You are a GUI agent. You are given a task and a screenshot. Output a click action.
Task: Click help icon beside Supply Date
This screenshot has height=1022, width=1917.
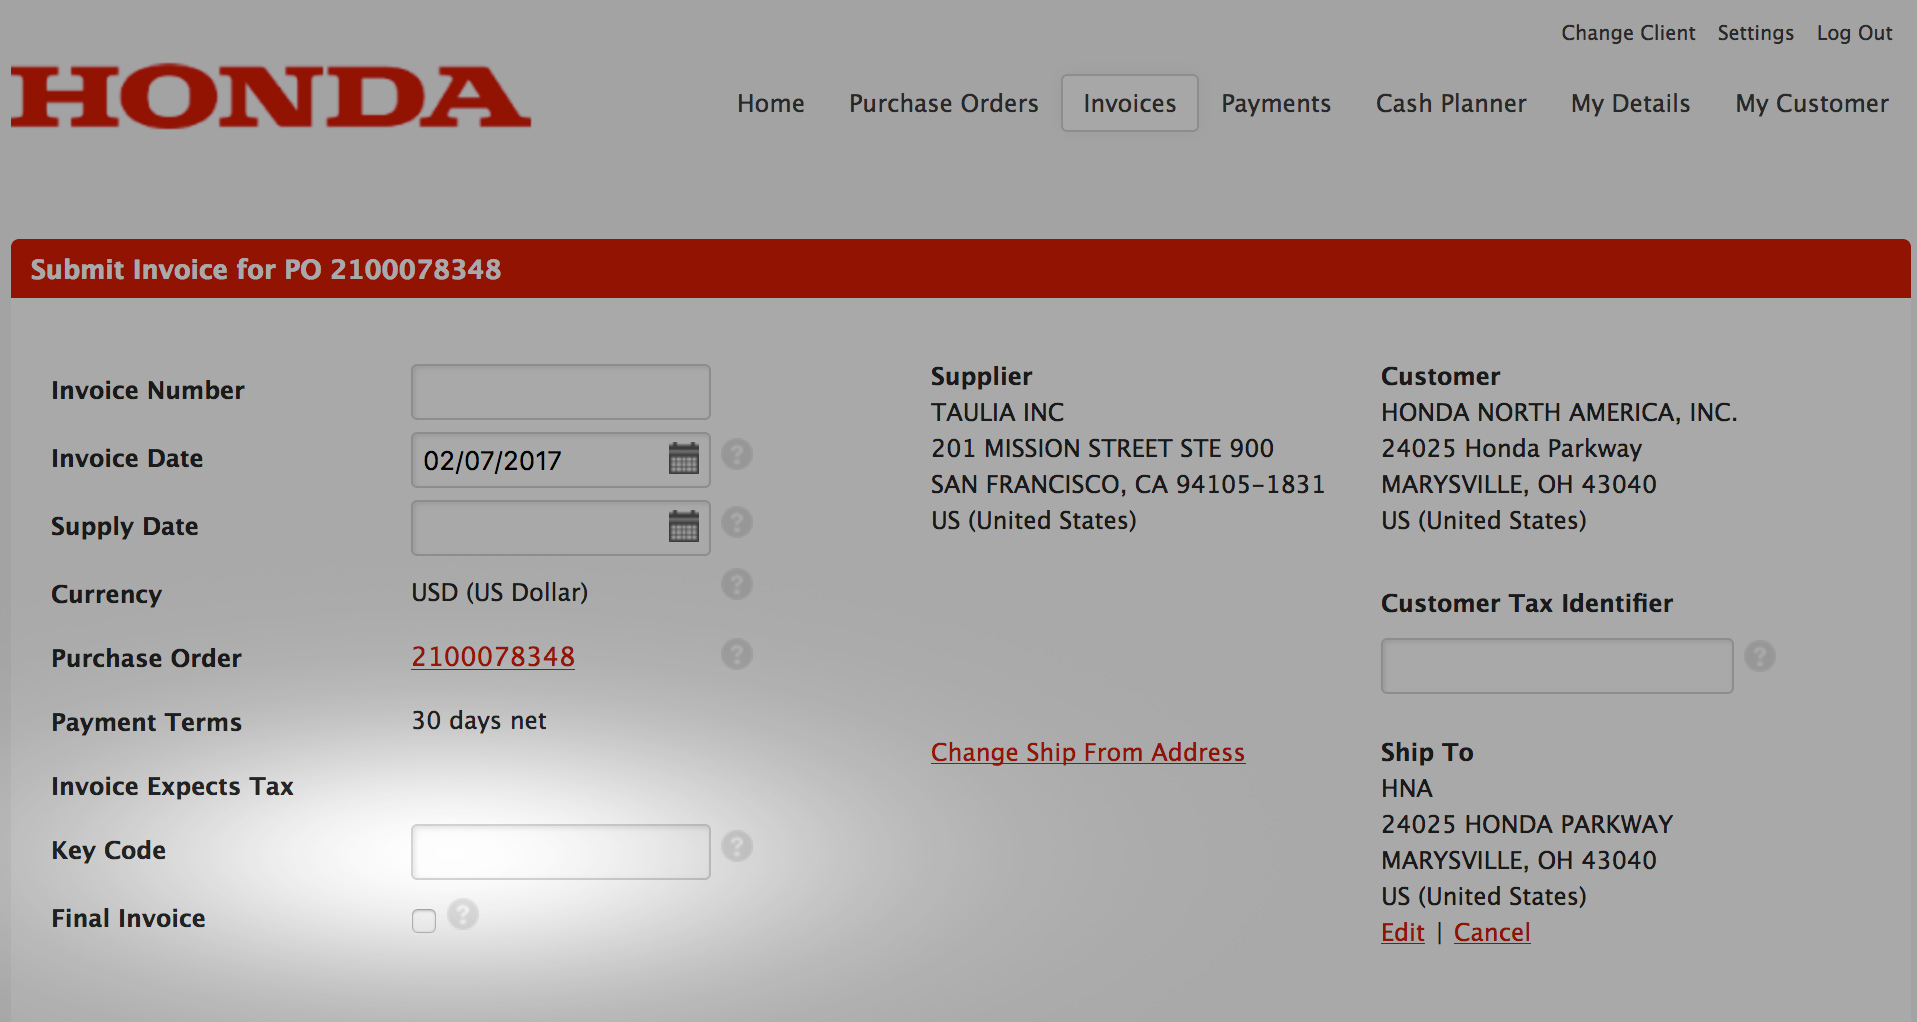coord(737,522)
